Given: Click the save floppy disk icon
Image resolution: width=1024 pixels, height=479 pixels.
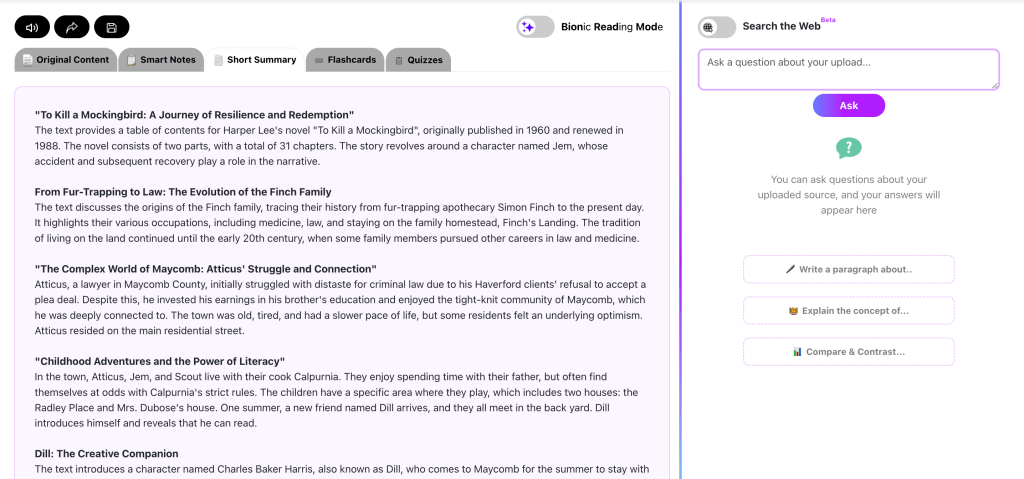Looking at the screenshot, I should pyautogui.click(x=111, y=27).
